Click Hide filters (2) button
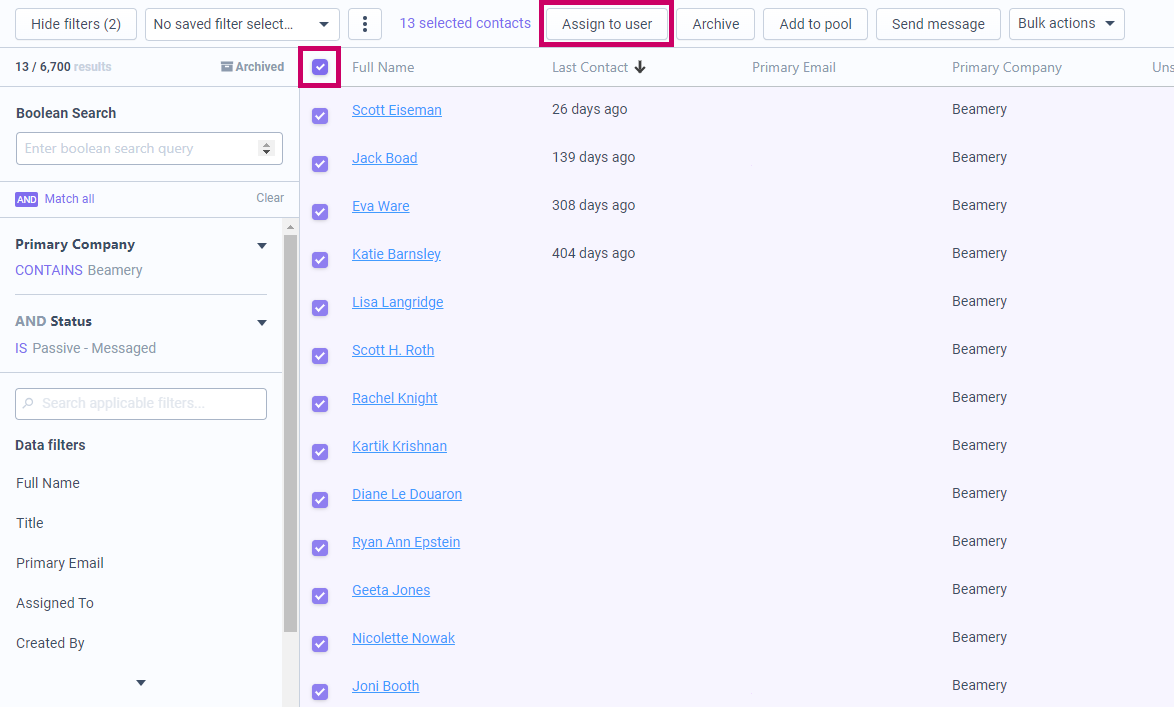This screenshot has width=1174, height=707. tap(76, 24)
